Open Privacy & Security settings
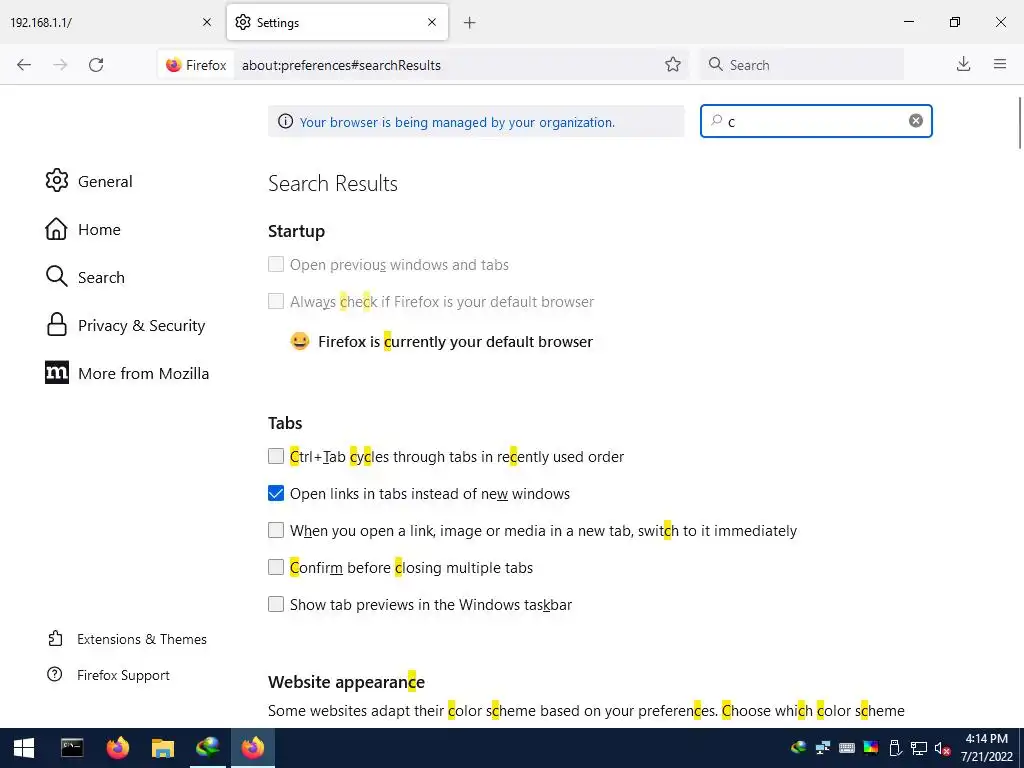The height and width of the screenshot is (768, 1024). click(x=125, y=325)
